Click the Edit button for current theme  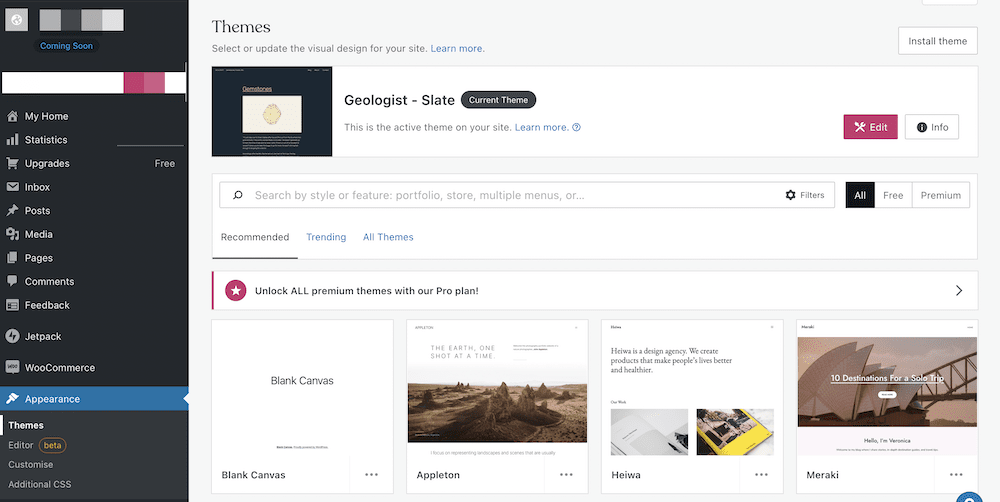click(871, 127)
